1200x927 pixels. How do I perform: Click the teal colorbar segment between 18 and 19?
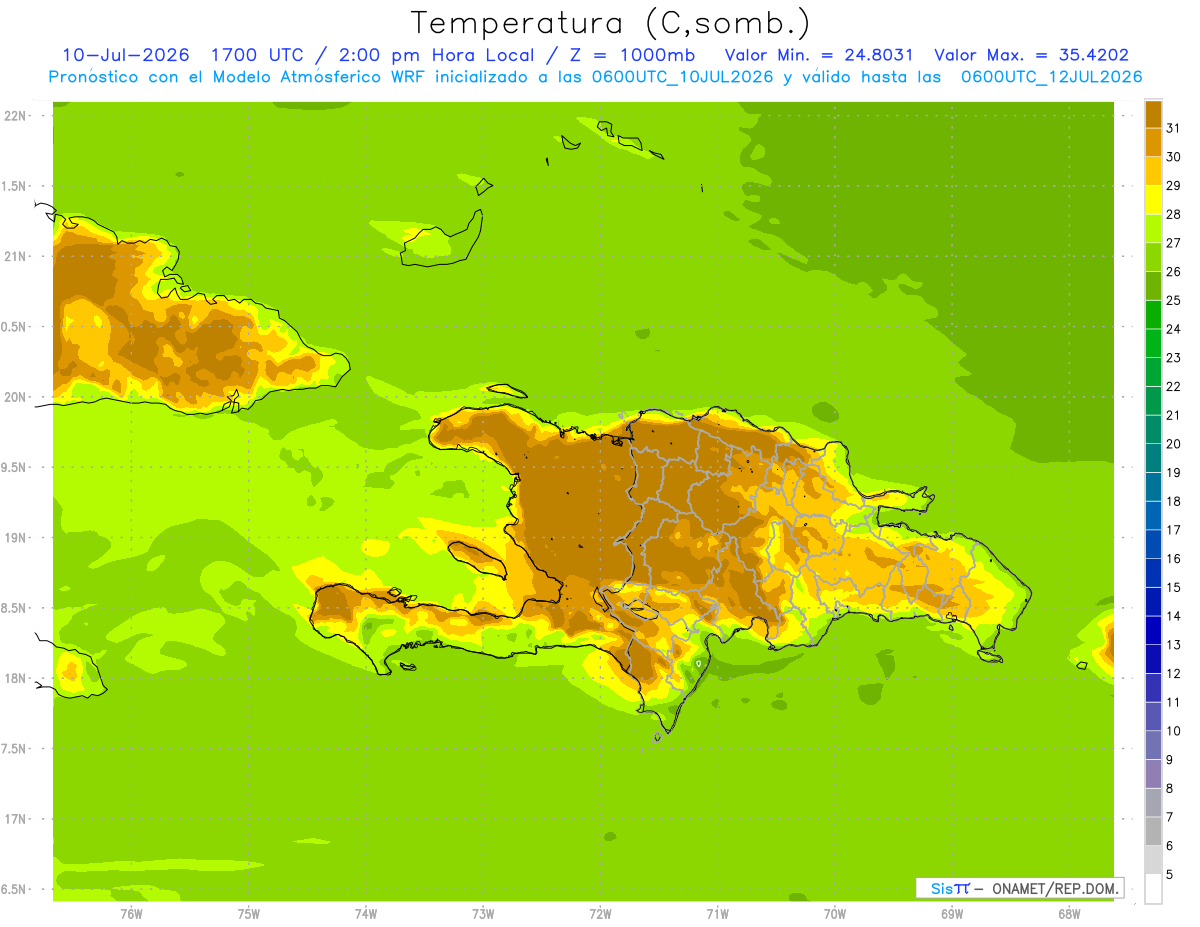coord(1153,486)
